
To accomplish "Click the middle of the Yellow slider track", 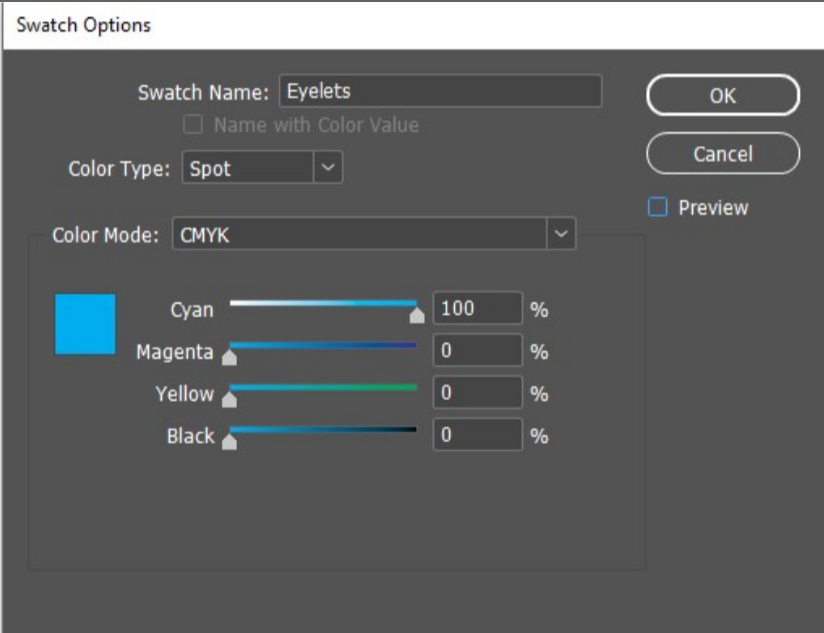I will pos(323,388).
